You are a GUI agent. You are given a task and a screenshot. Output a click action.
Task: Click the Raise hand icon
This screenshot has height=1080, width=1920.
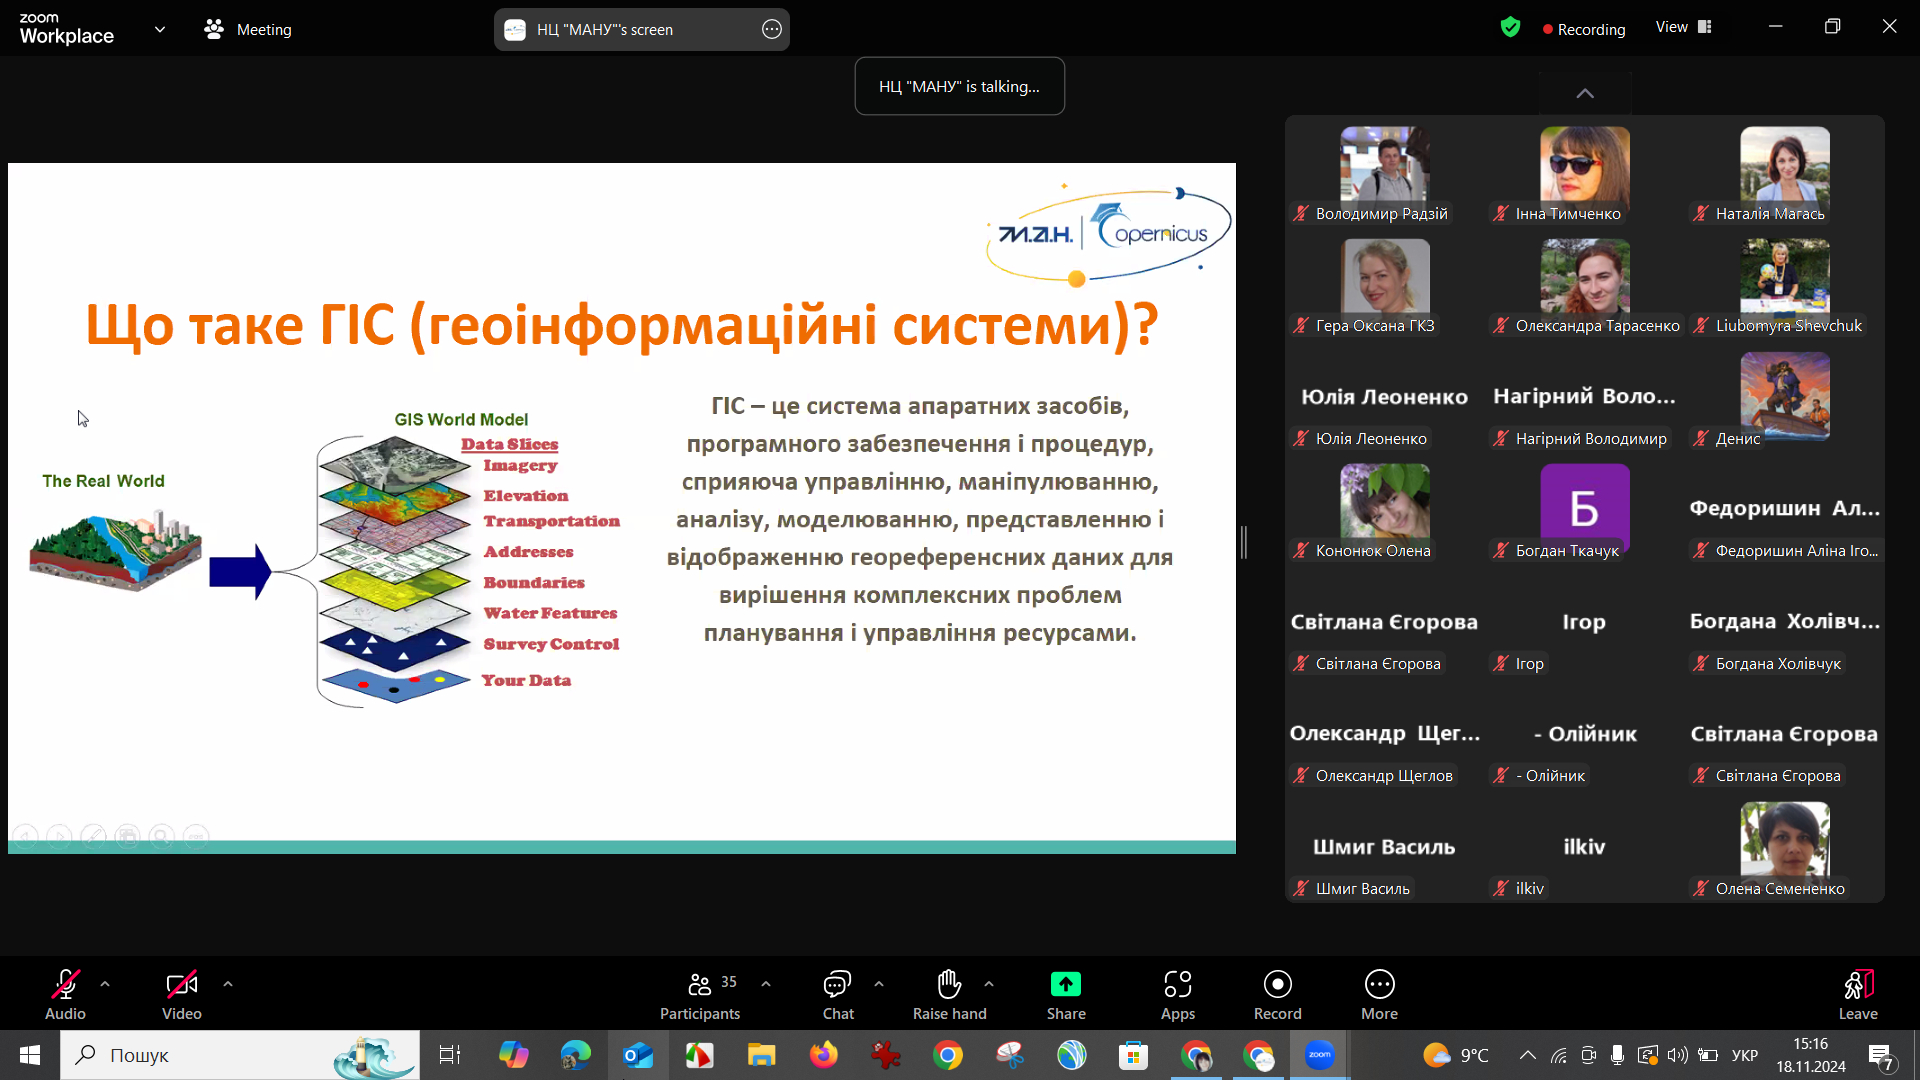click(x=948, y=986)
